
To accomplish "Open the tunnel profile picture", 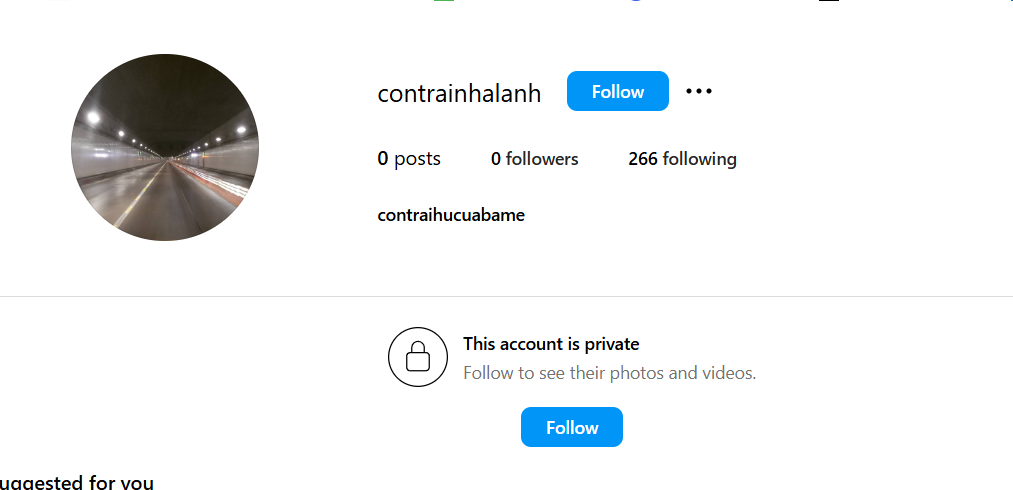I will (165, 147).
